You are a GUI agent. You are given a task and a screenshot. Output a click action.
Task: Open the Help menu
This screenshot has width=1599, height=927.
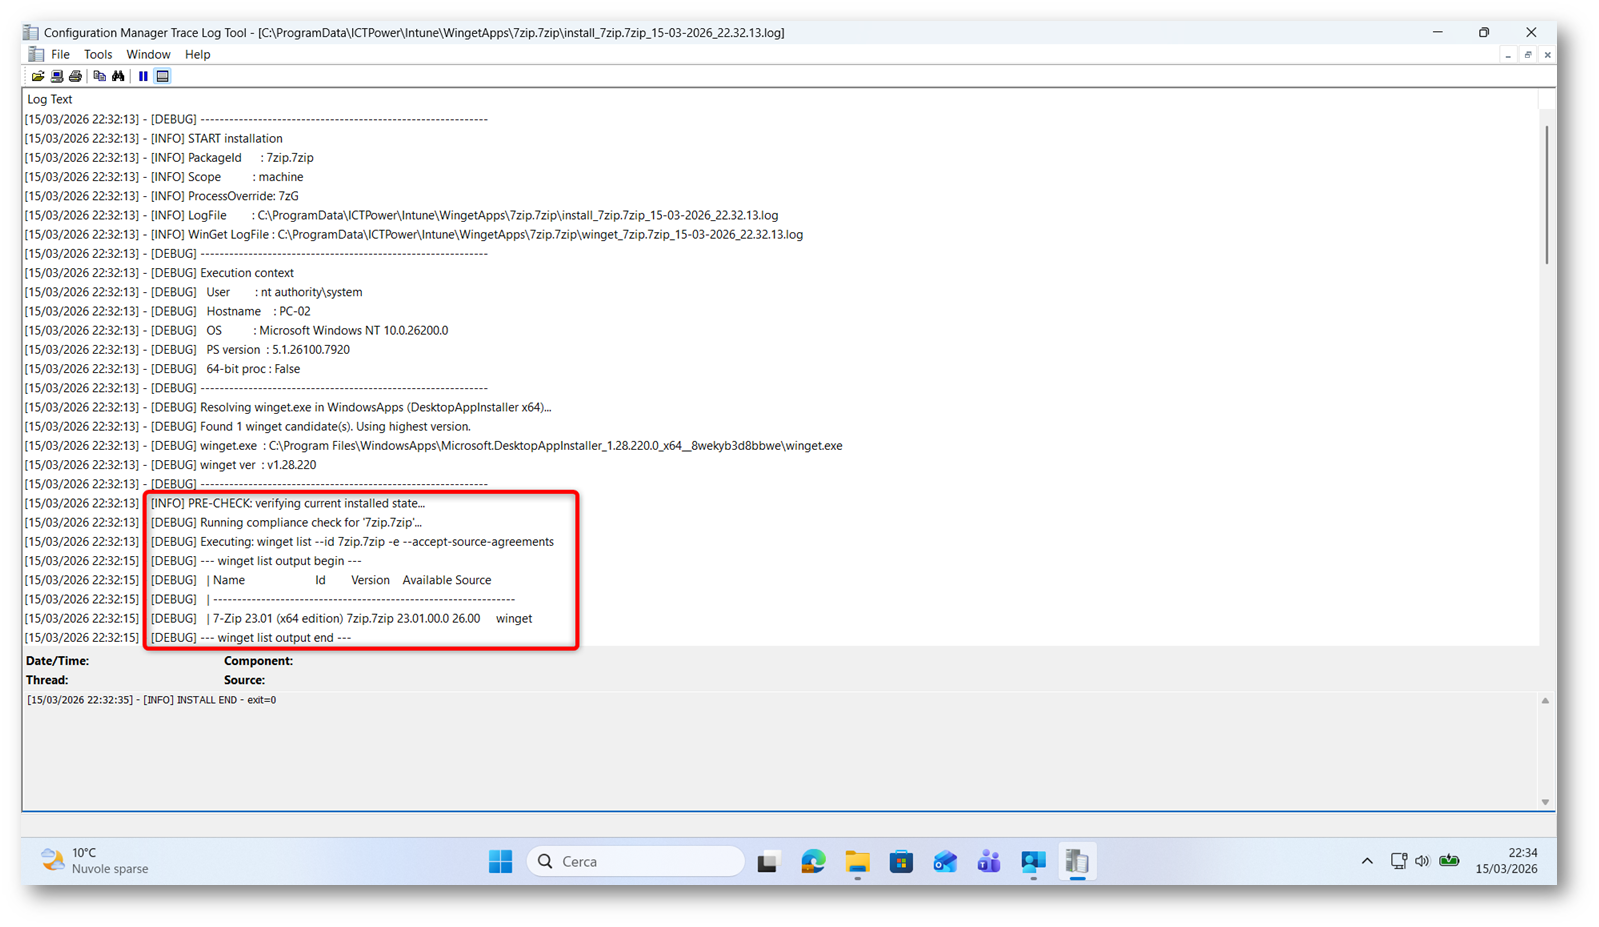point(197,54)
